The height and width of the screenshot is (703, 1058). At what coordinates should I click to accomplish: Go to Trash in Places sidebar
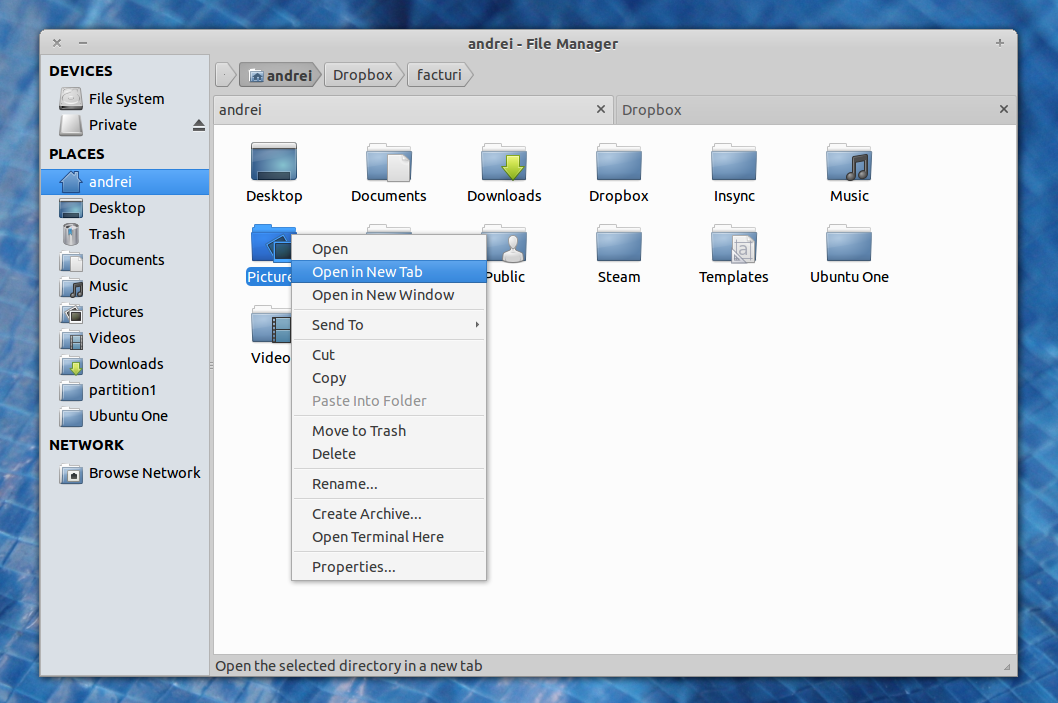click(106, 234)
